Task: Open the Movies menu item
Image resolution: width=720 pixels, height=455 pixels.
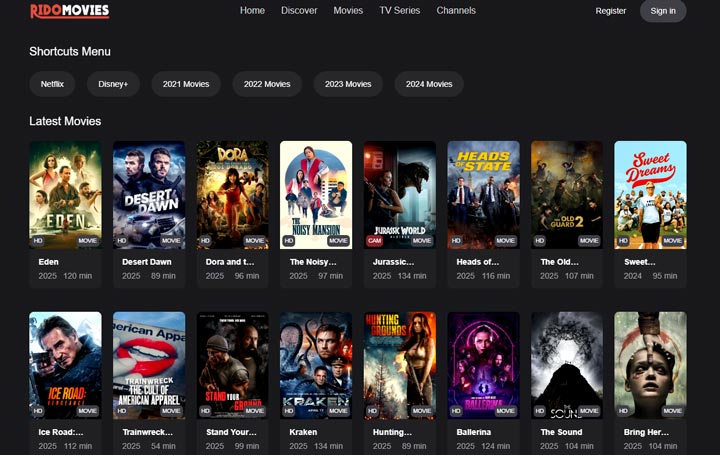Action: 348,11
